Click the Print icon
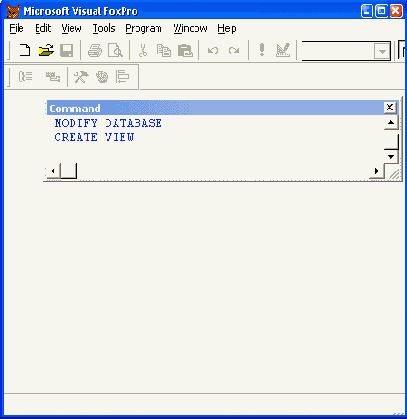Screen dimensions: 407x419 pos(95,51)
